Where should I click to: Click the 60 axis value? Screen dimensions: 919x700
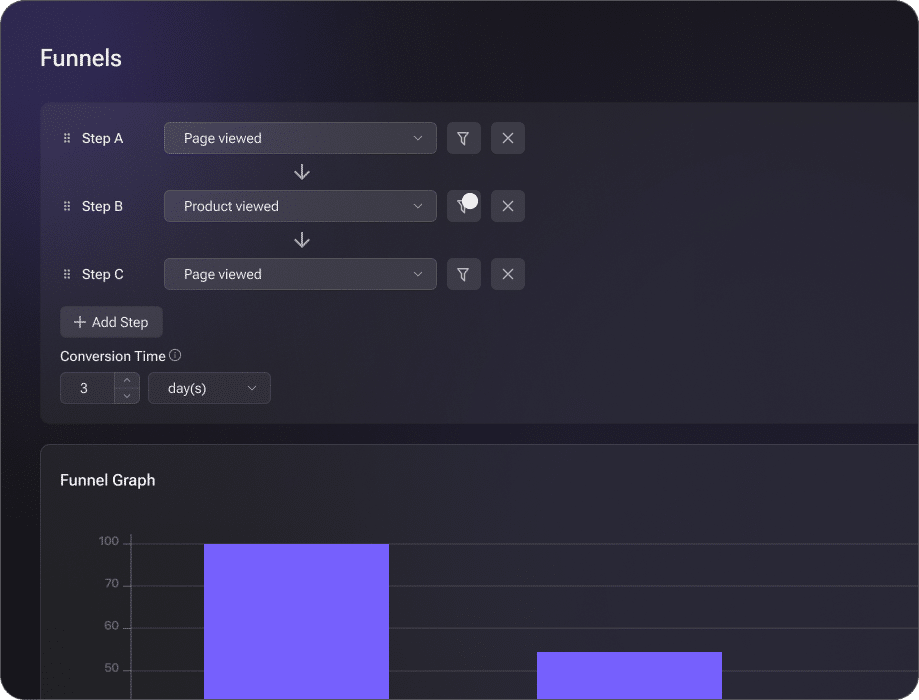tap(111, 626)
